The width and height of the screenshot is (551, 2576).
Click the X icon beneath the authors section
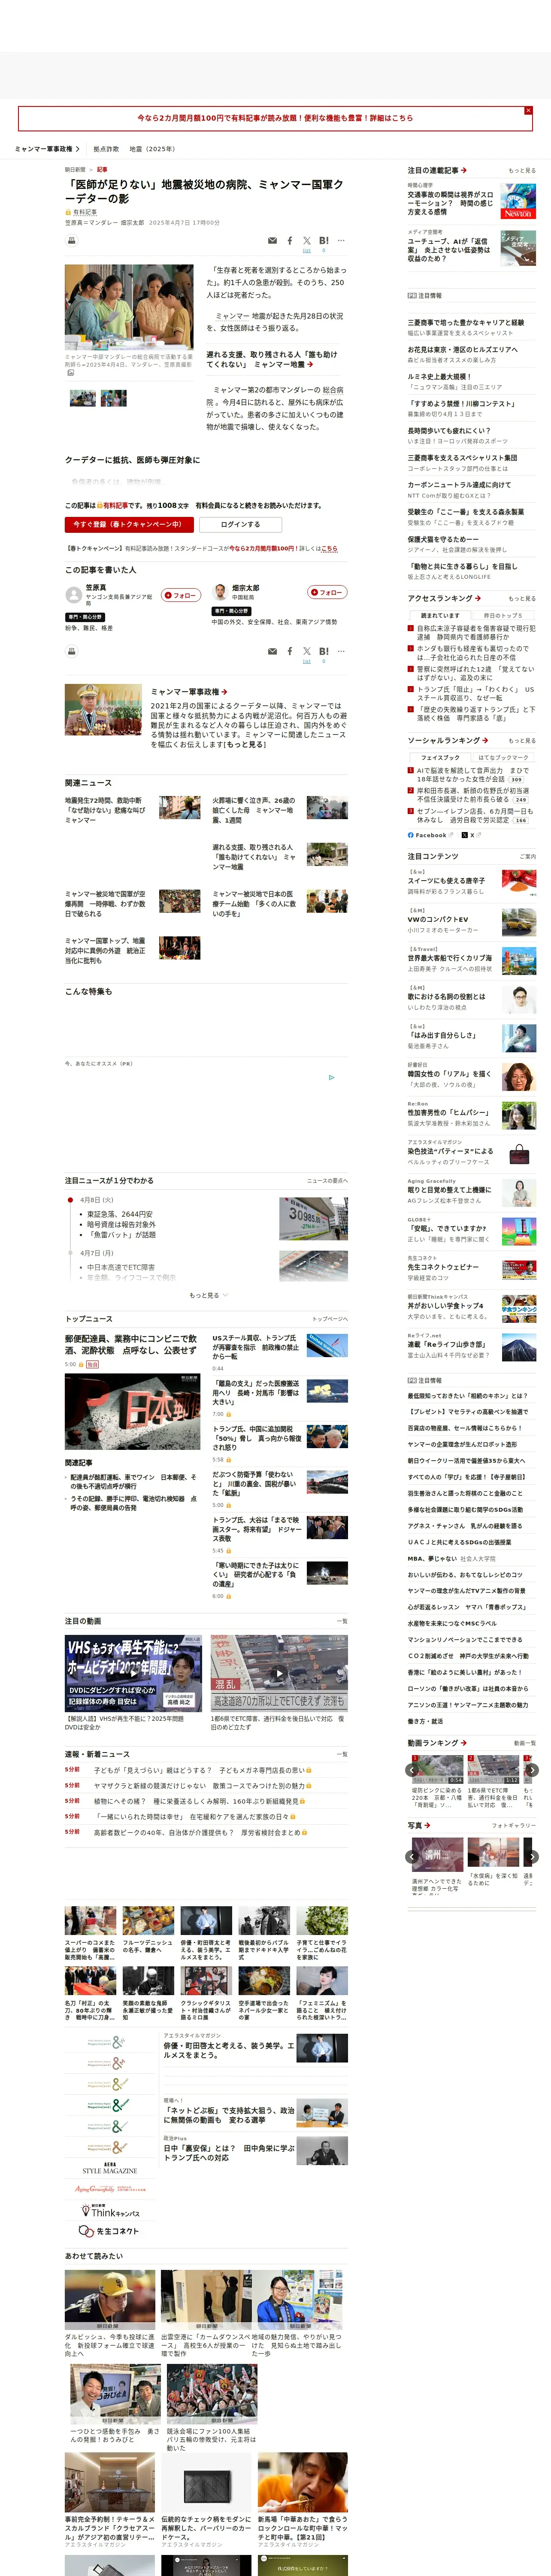tap(307, 651)
